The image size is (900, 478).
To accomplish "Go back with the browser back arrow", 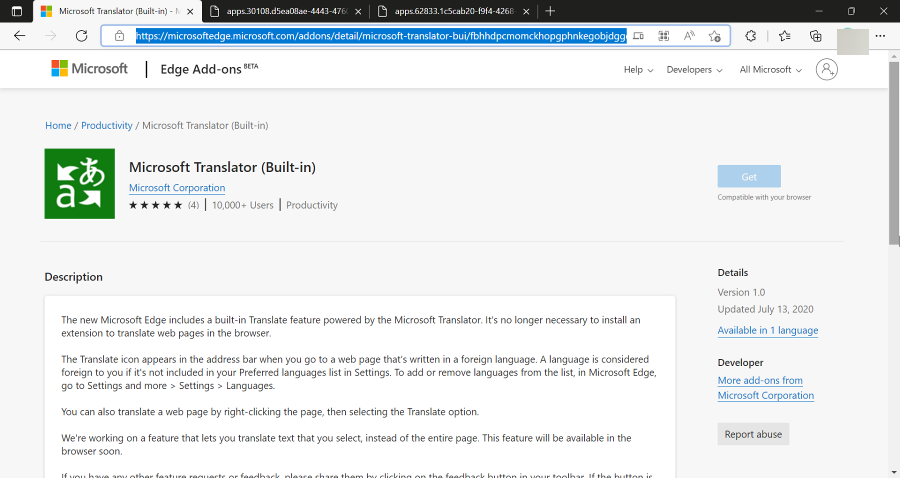I will [x=20, y=36].
